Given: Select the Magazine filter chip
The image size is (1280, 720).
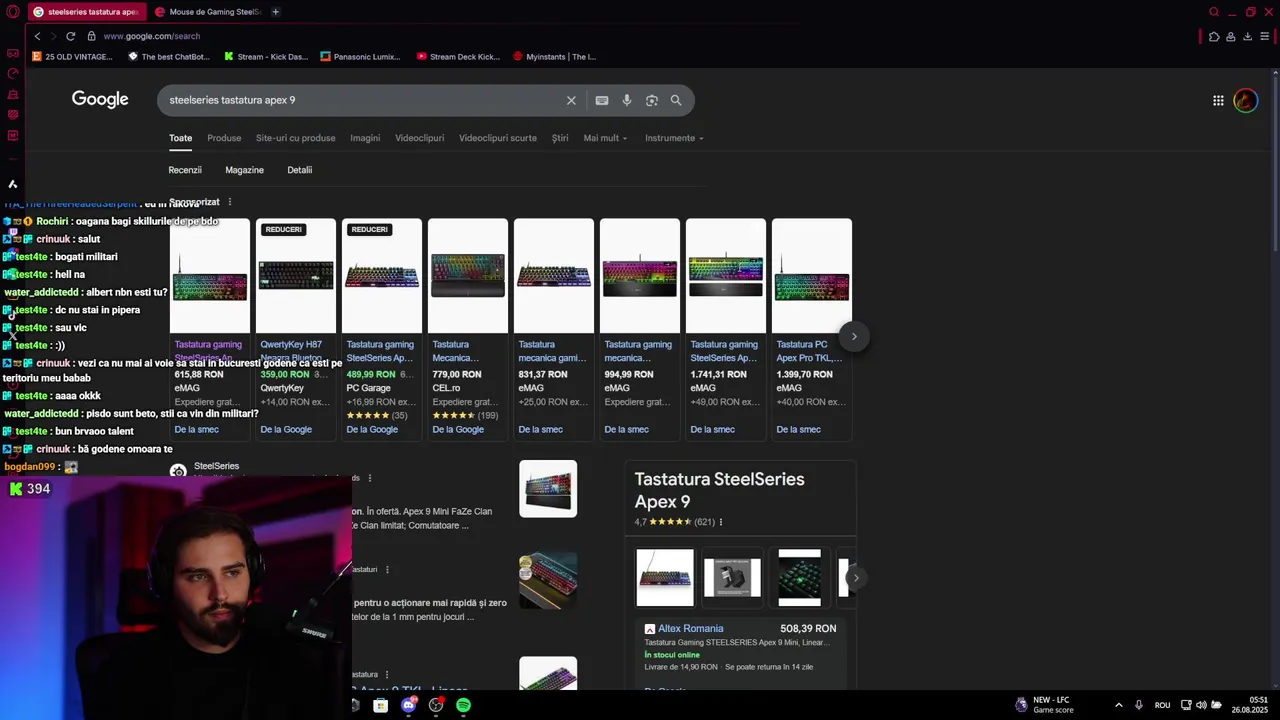Looking at the screenshot, I should tap(244, 170).
